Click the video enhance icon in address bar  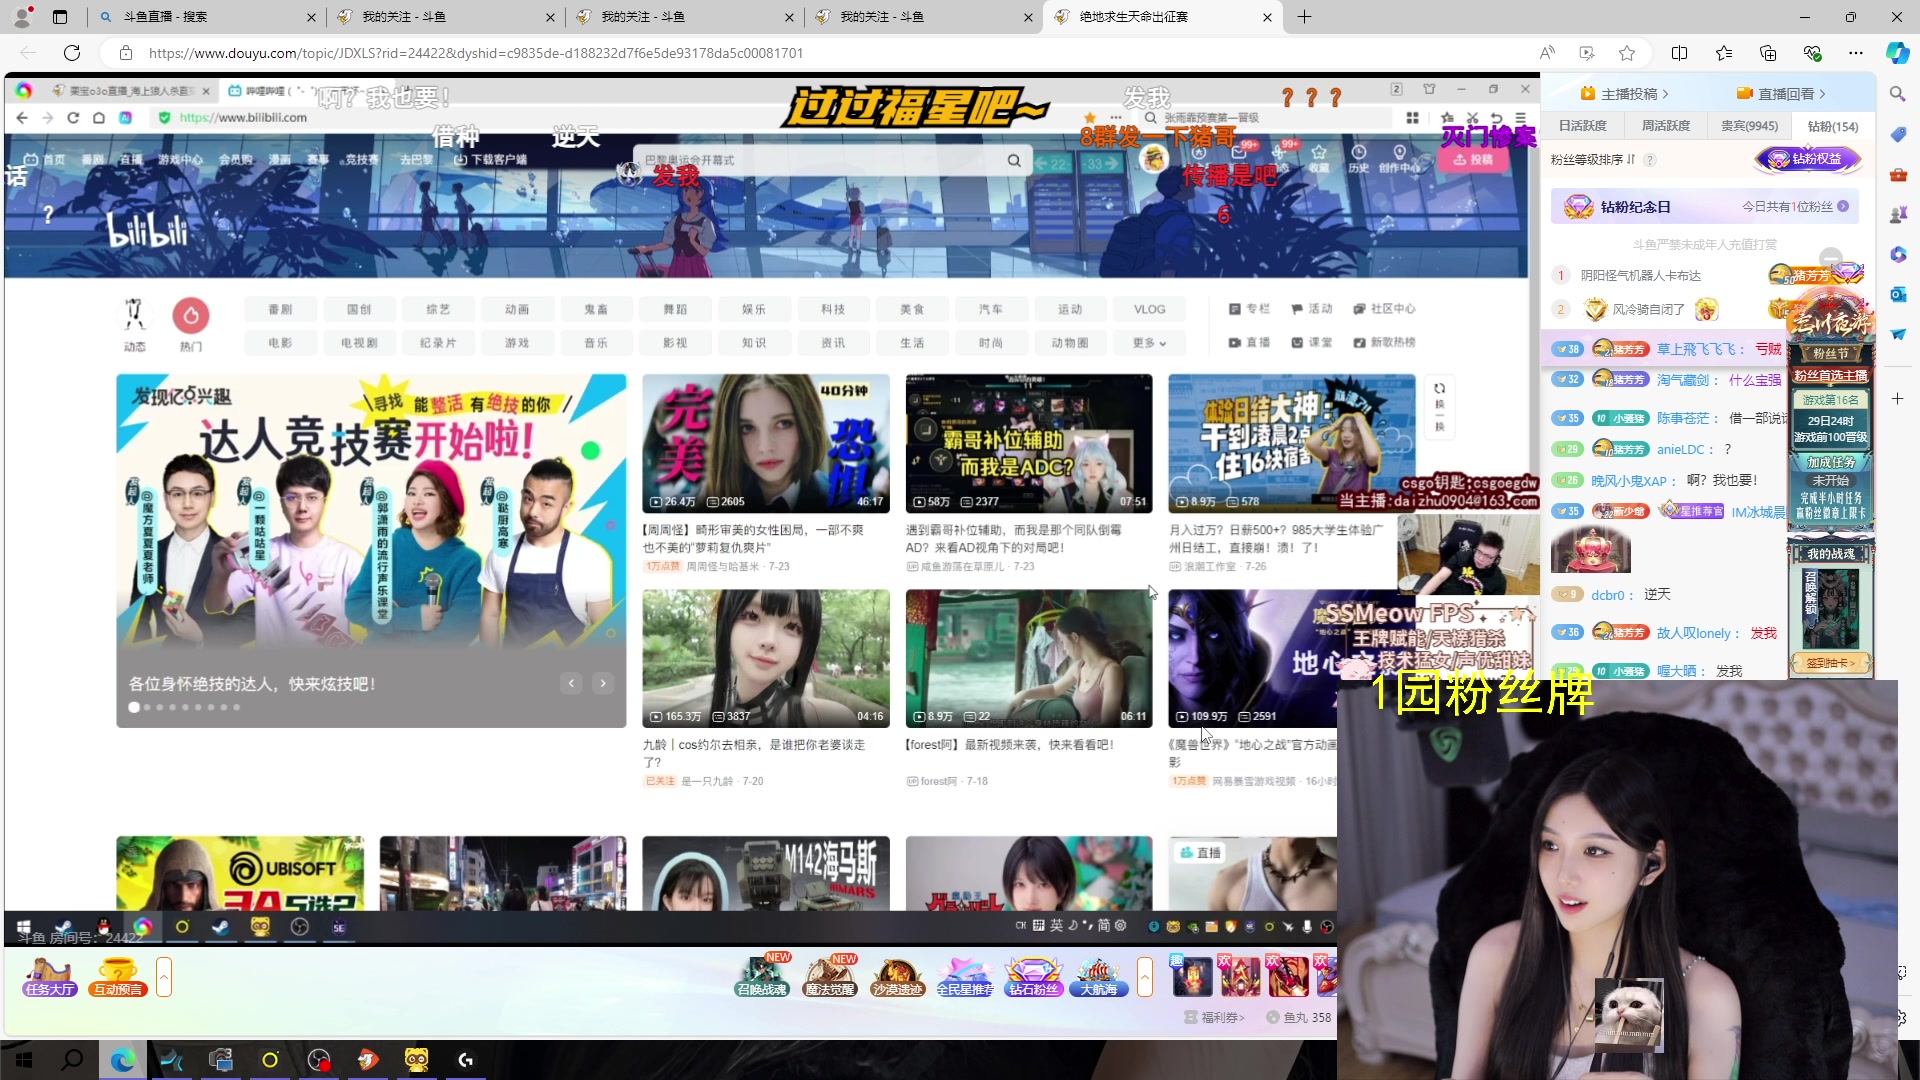pos(1587,53)
